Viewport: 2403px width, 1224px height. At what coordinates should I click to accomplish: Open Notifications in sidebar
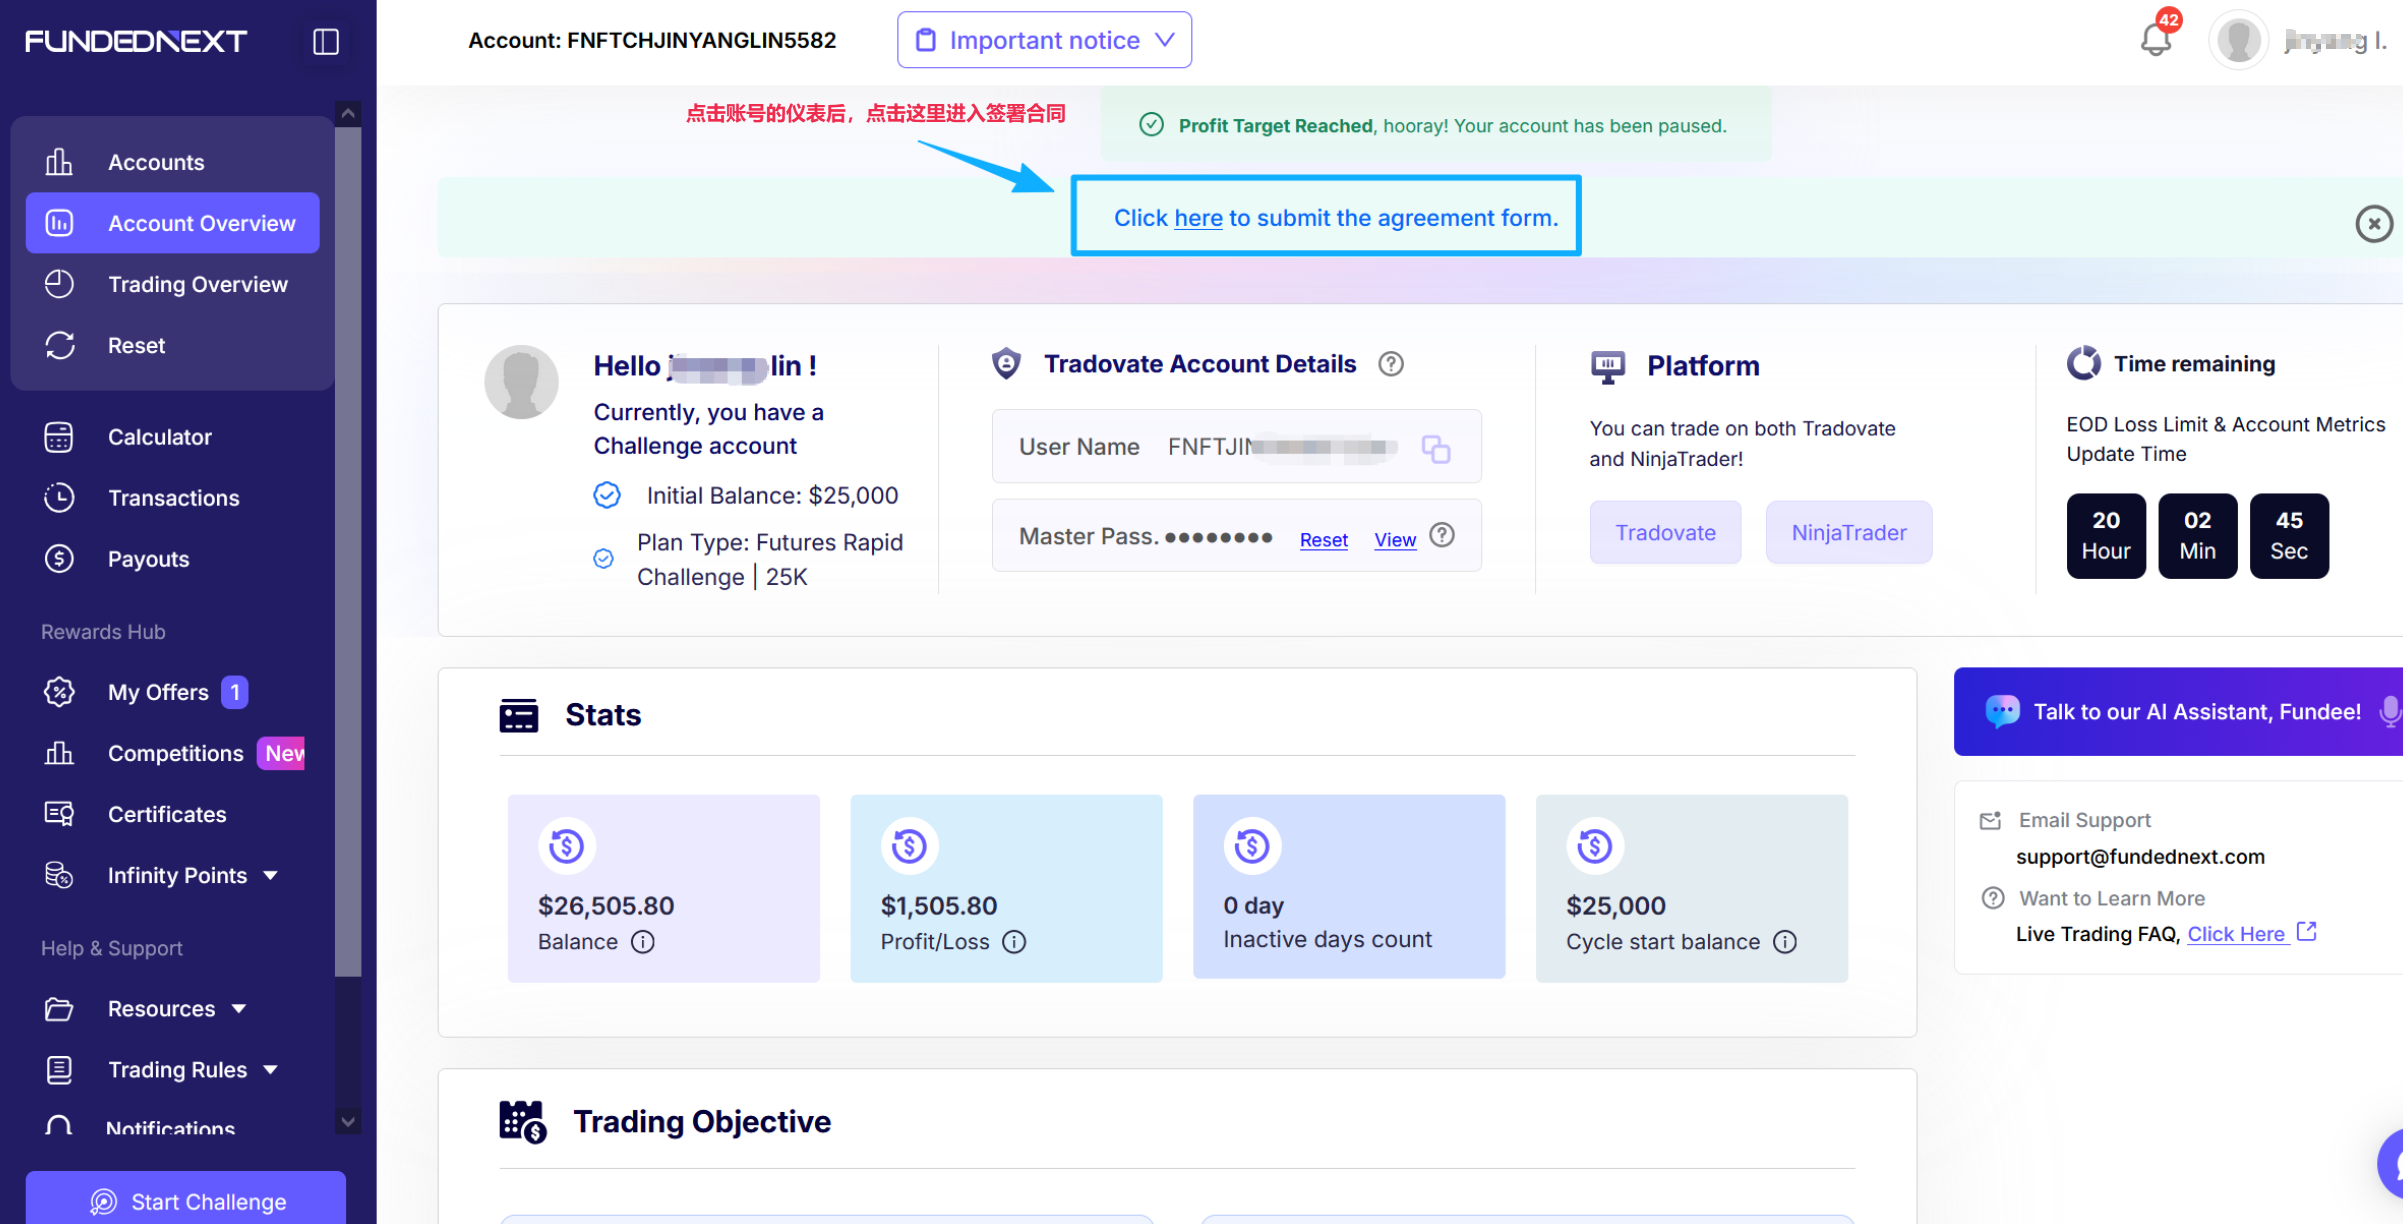[172, 1127]
